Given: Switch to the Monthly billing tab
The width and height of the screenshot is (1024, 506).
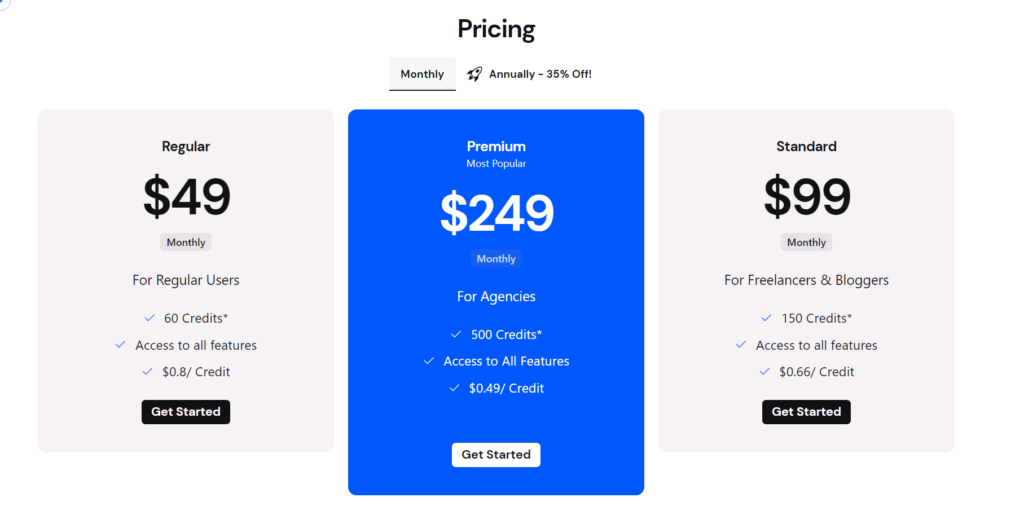Looking at the screenshot, I should pos(423,74).
